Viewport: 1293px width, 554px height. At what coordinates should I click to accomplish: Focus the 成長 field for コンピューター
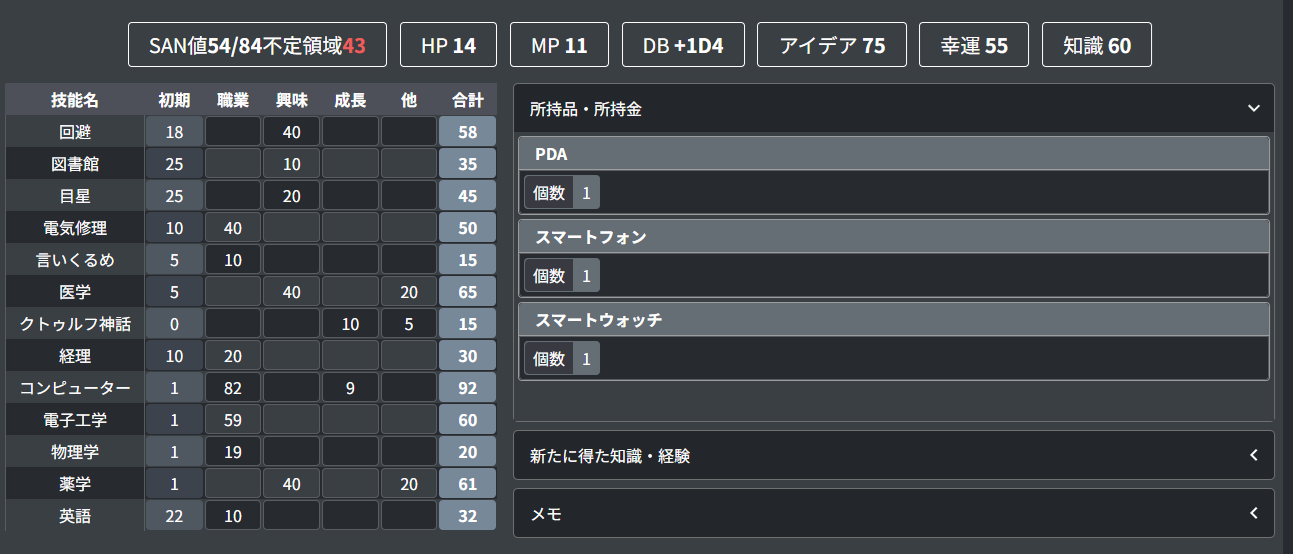[350, 388]
